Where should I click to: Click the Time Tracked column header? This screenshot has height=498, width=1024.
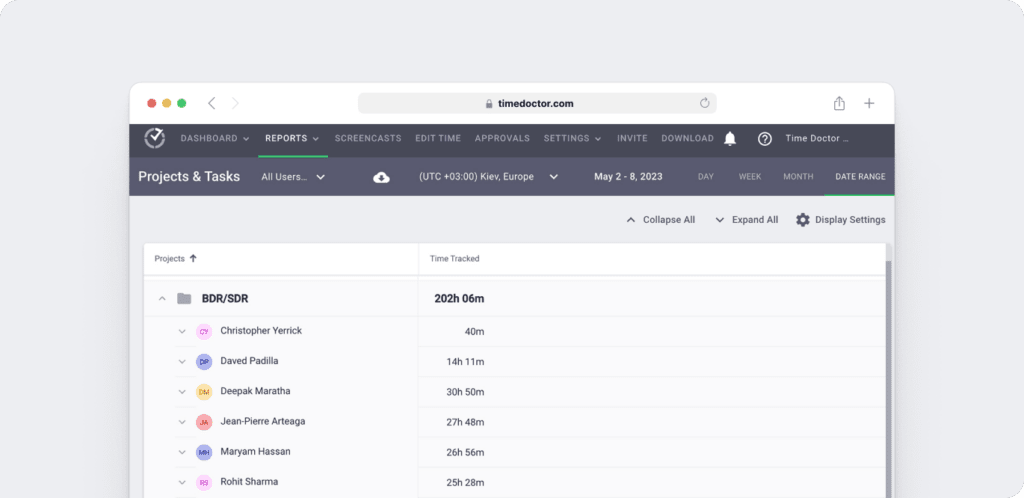[455, 258]
